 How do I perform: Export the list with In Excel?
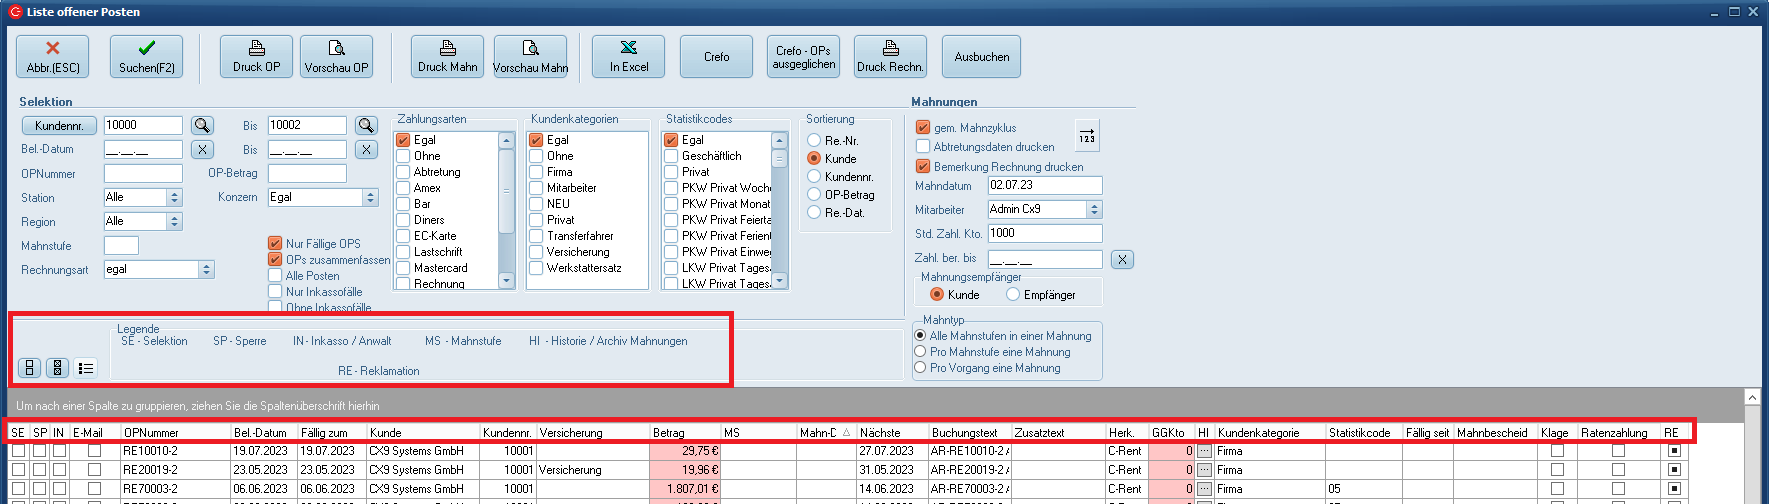click(x=628, y=57)
